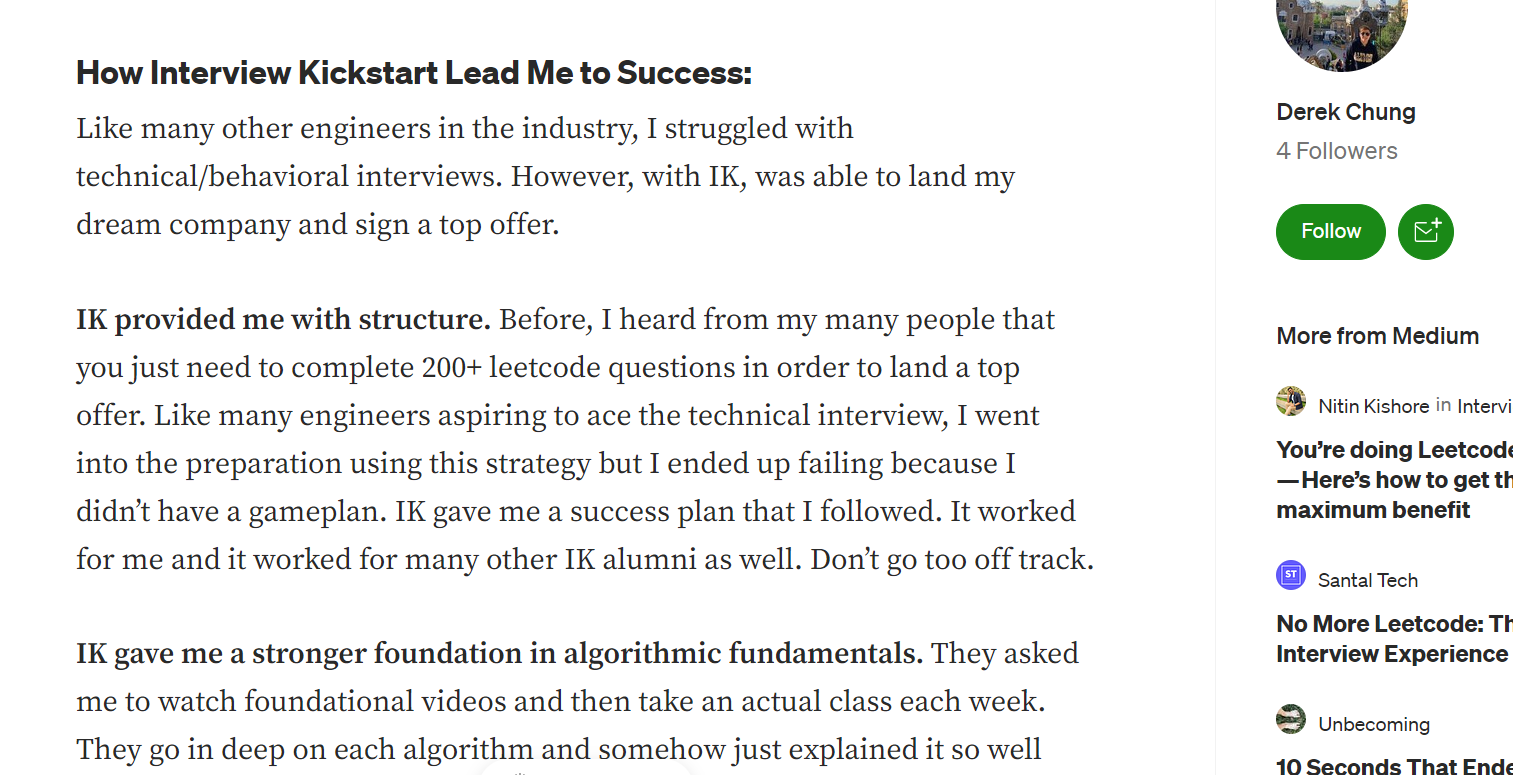The image size is (1513, 775).
Task: Click the Derek Chung name link
Action: click(x=1346, y=111)
